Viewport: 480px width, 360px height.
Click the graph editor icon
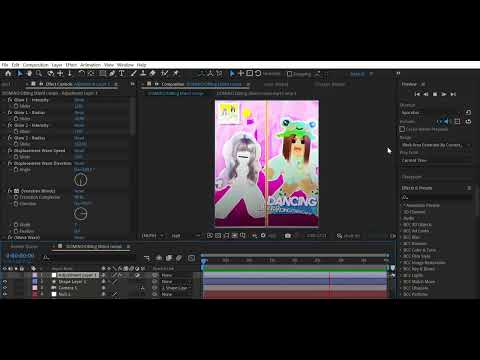pyautogui.click(x=191, y=258)
